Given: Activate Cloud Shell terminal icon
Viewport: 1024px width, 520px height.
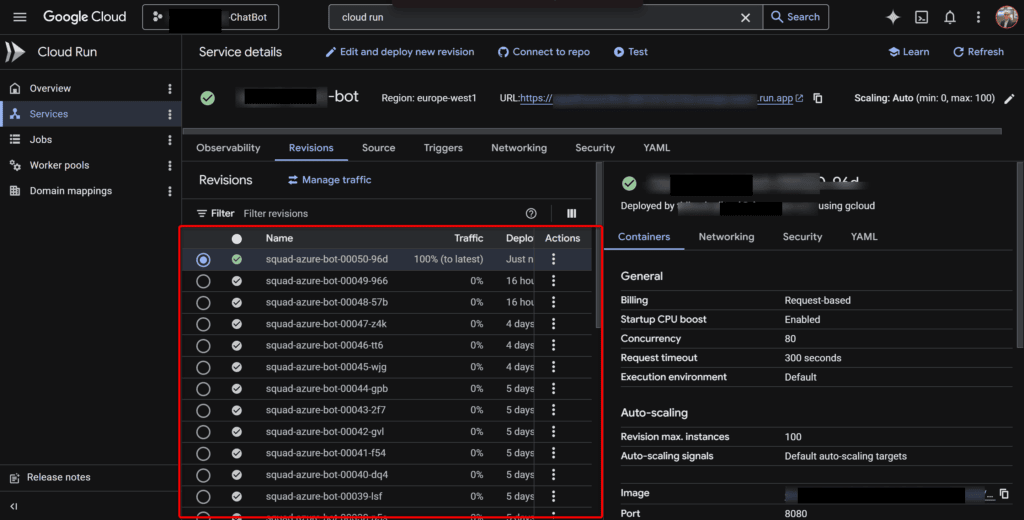Looking at the screenshot, I should (x=921, y=17).
